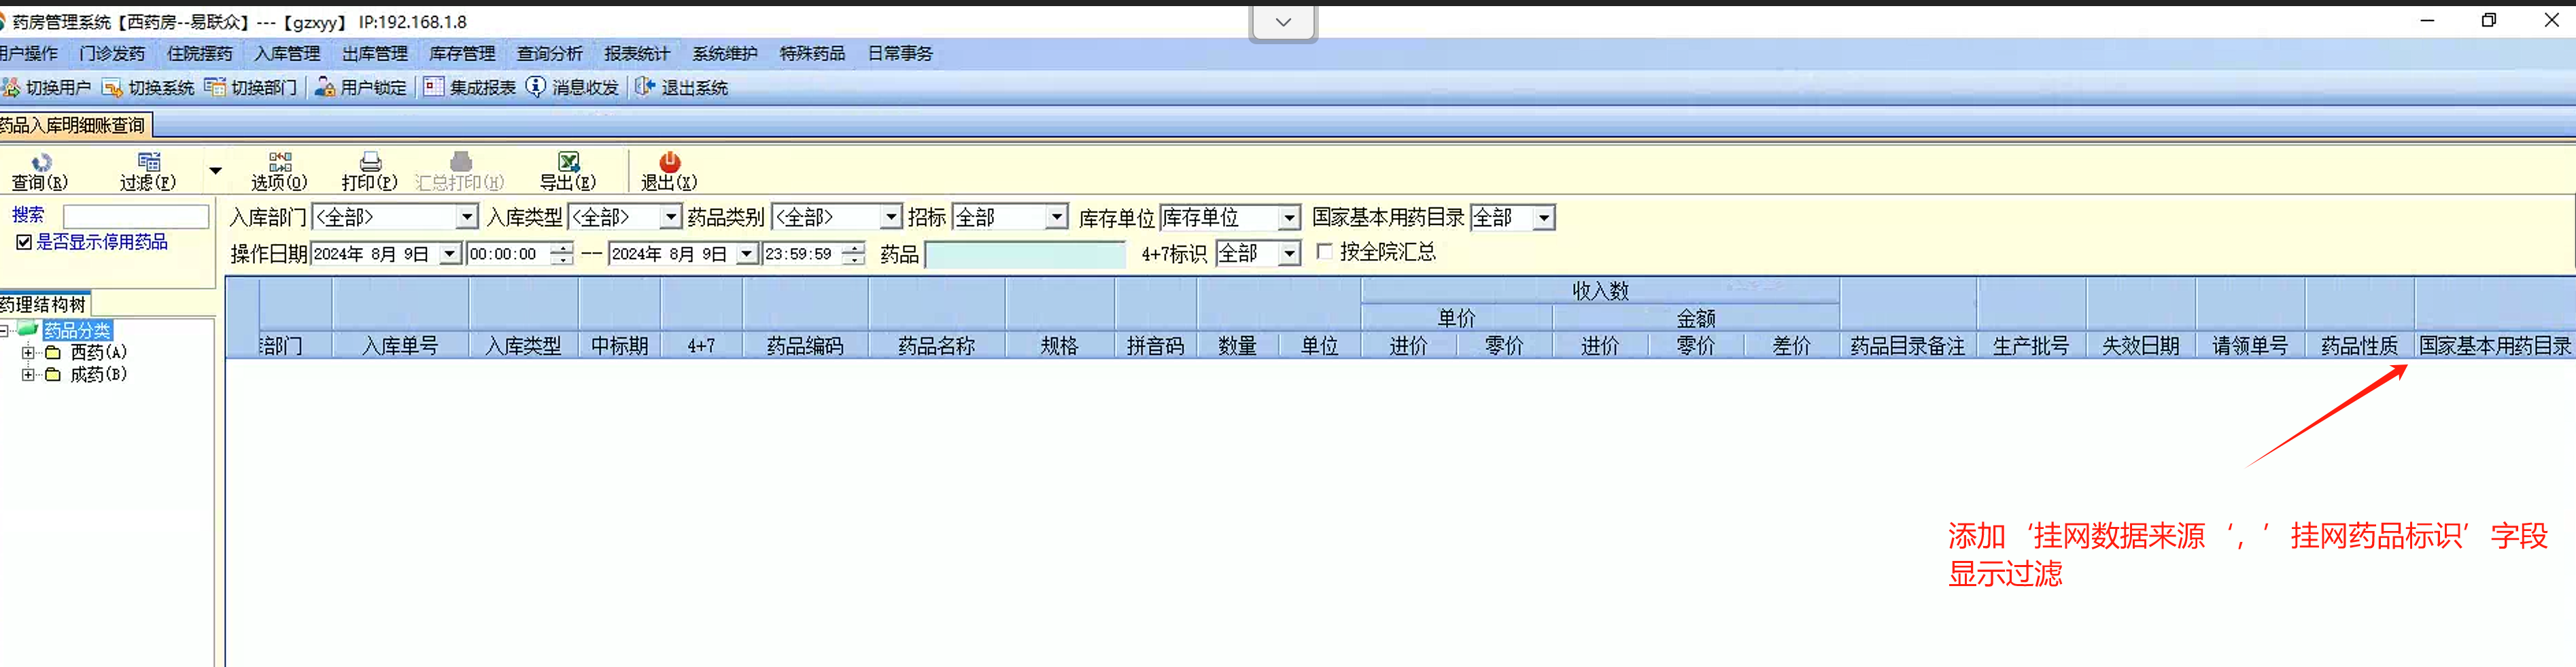Open the 特殊药品 menu

[x=813, y=54]
